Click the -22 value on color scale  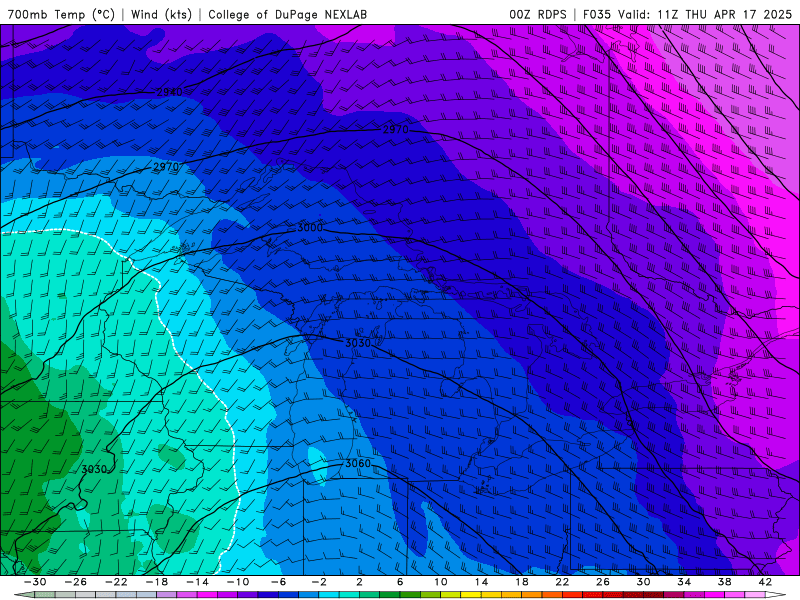tap(116, 582)
